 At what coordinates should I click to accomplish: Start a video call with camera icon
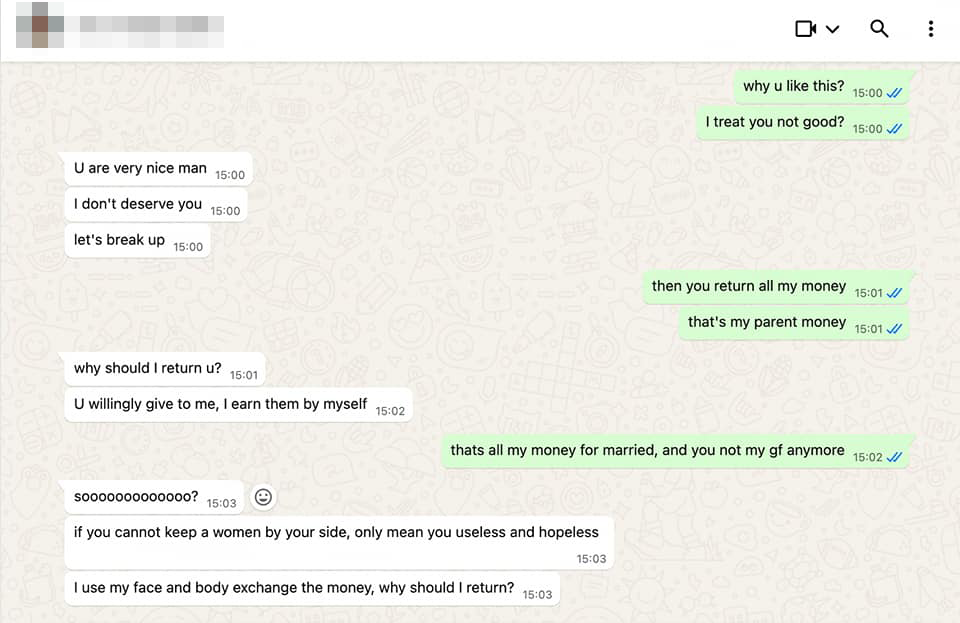[805, 29]
